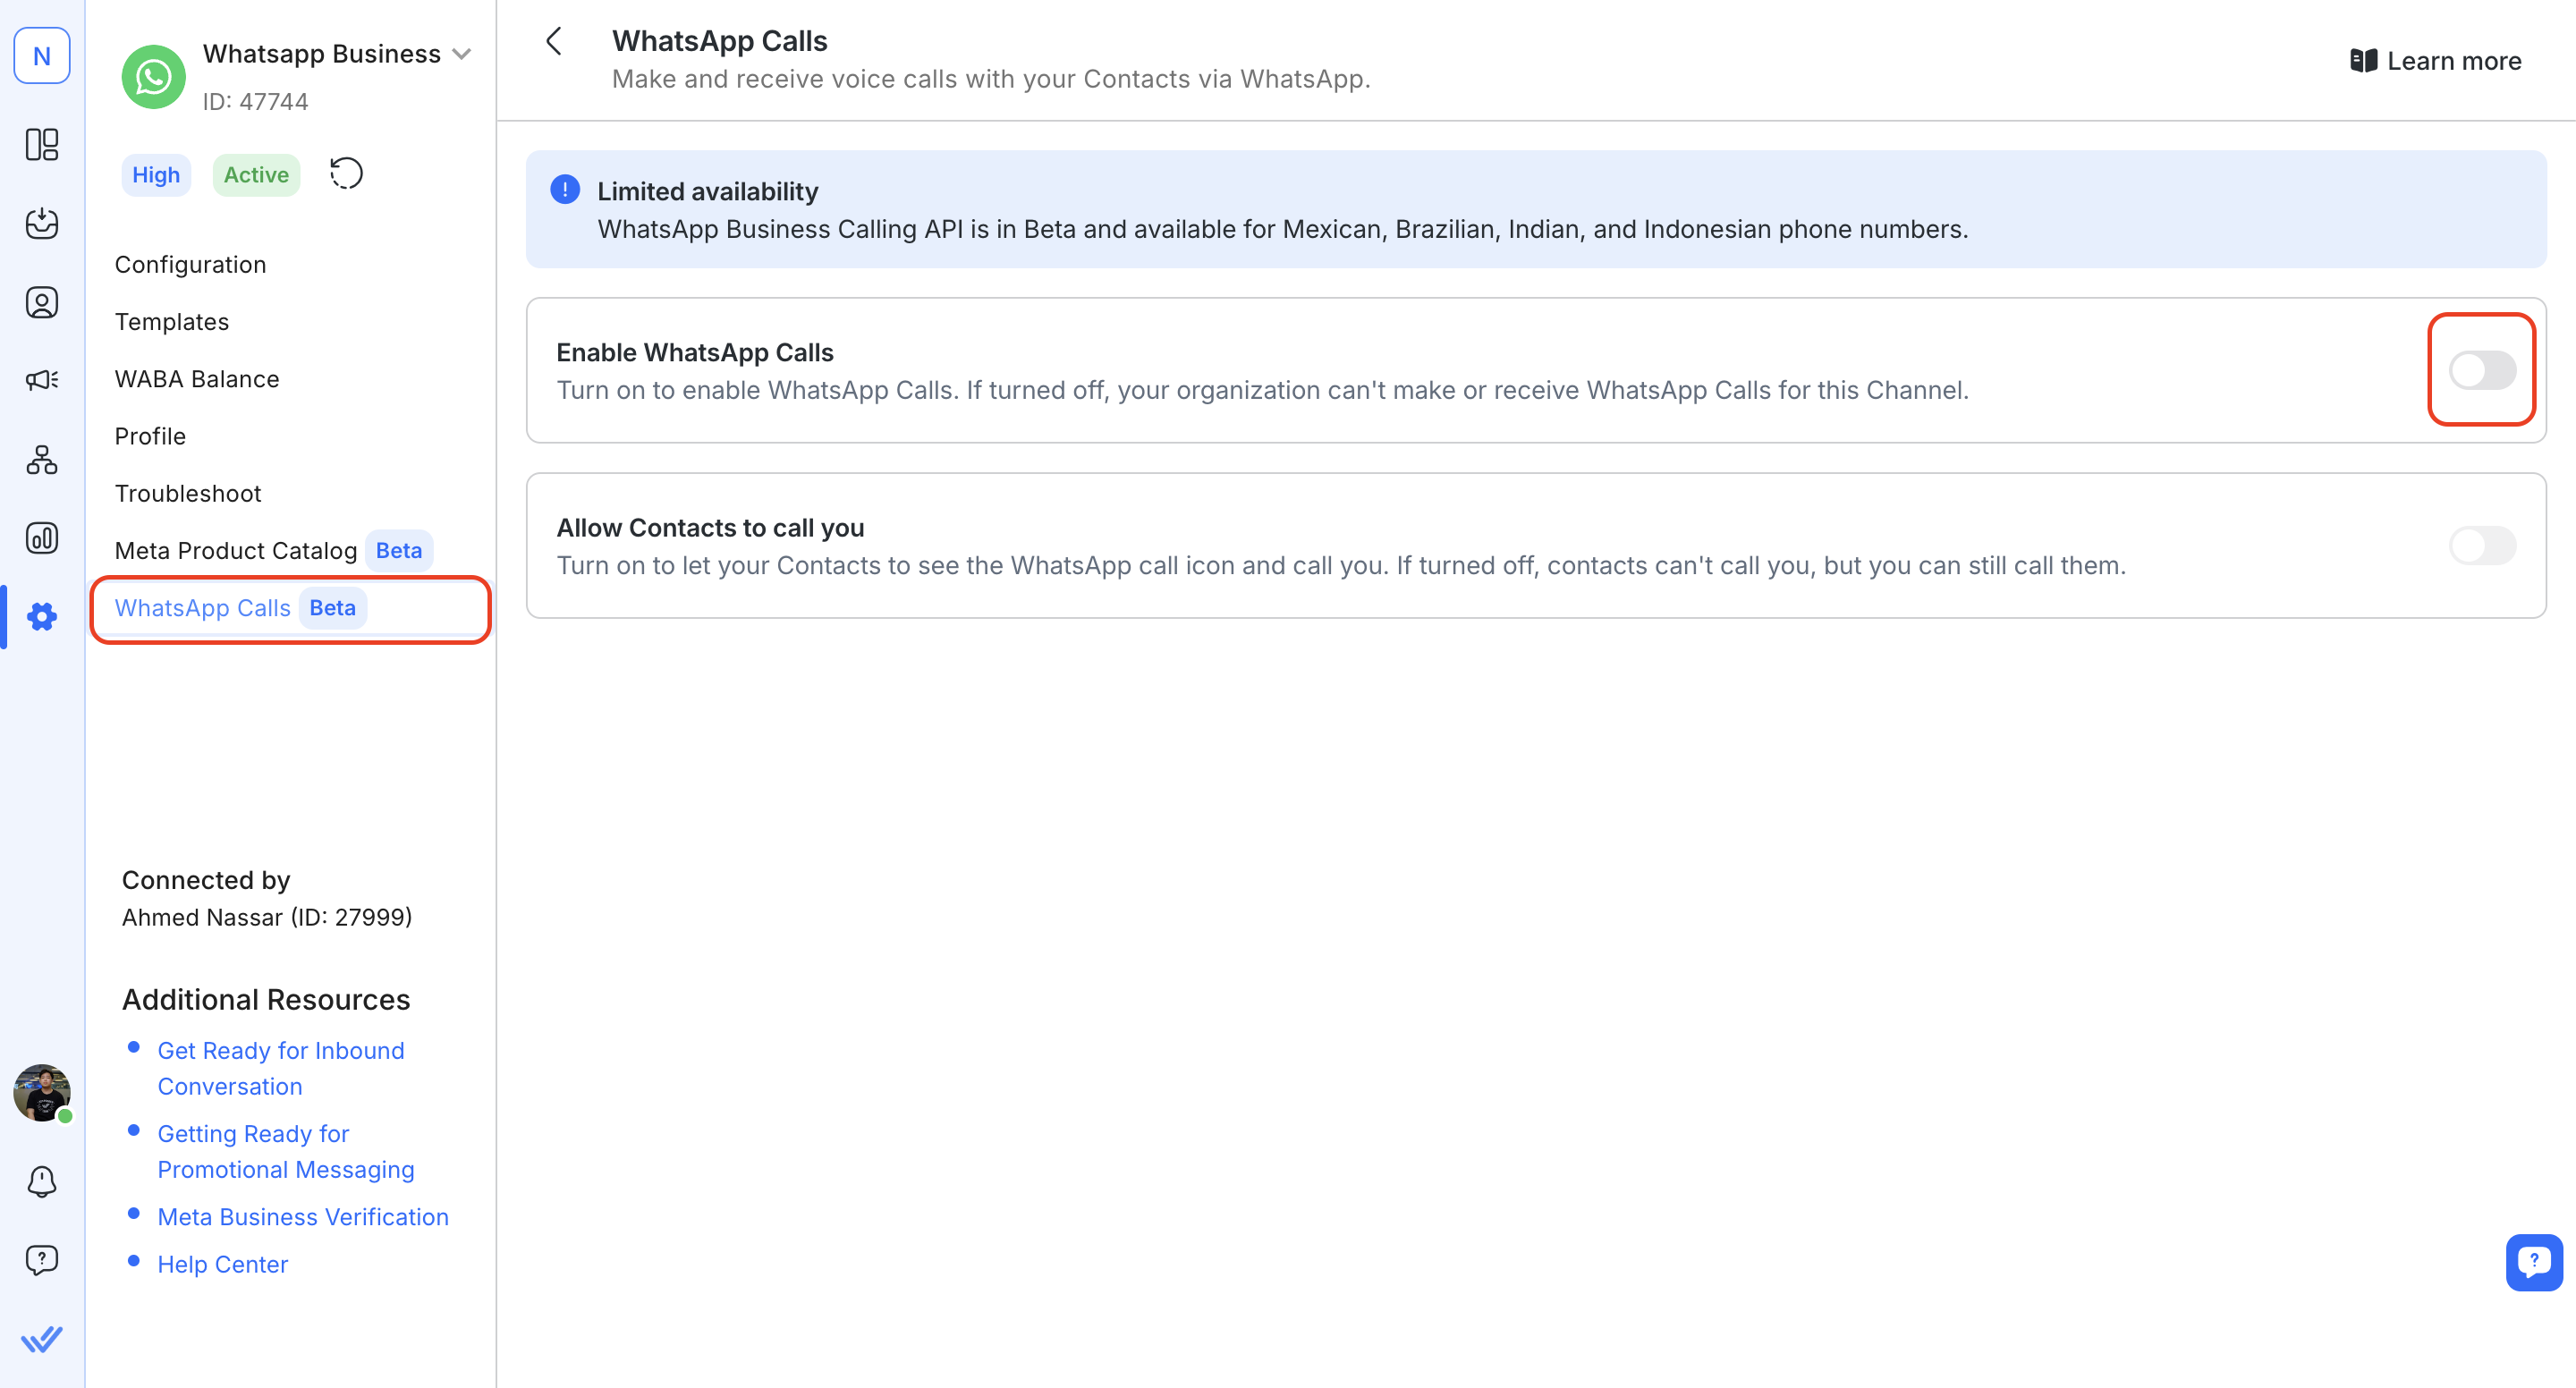Open the N workspace switcher
Screen dimensions: 2576x1388
[x=41, y=56]
